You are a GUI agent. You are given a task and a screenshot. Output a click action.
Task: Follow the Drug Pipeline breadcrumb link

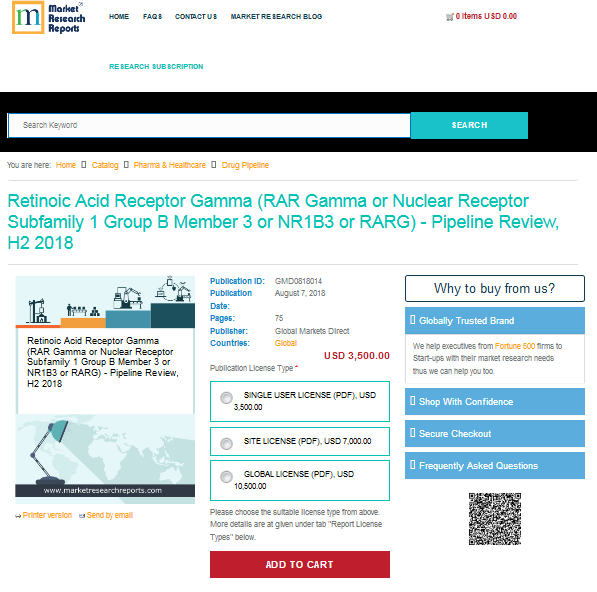(x=245, y=165)
